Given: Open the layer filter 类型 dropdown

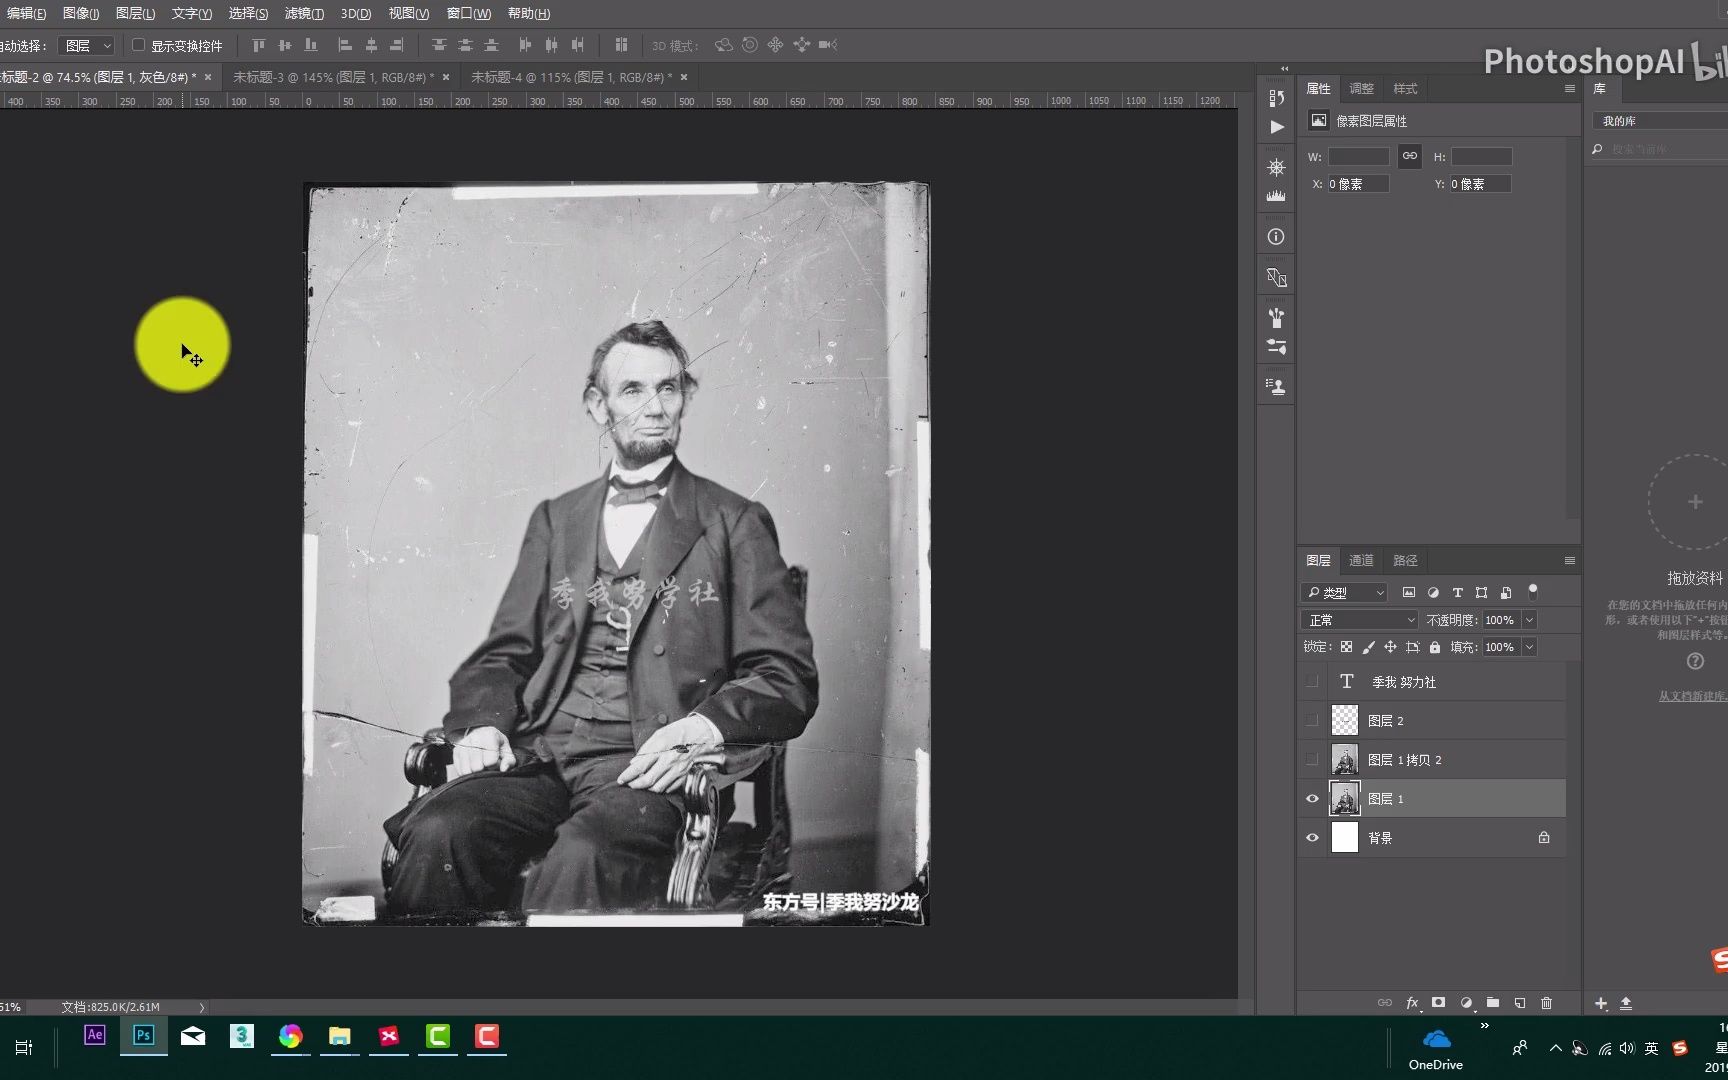Looking at the screenshot, I should 1344,592.
